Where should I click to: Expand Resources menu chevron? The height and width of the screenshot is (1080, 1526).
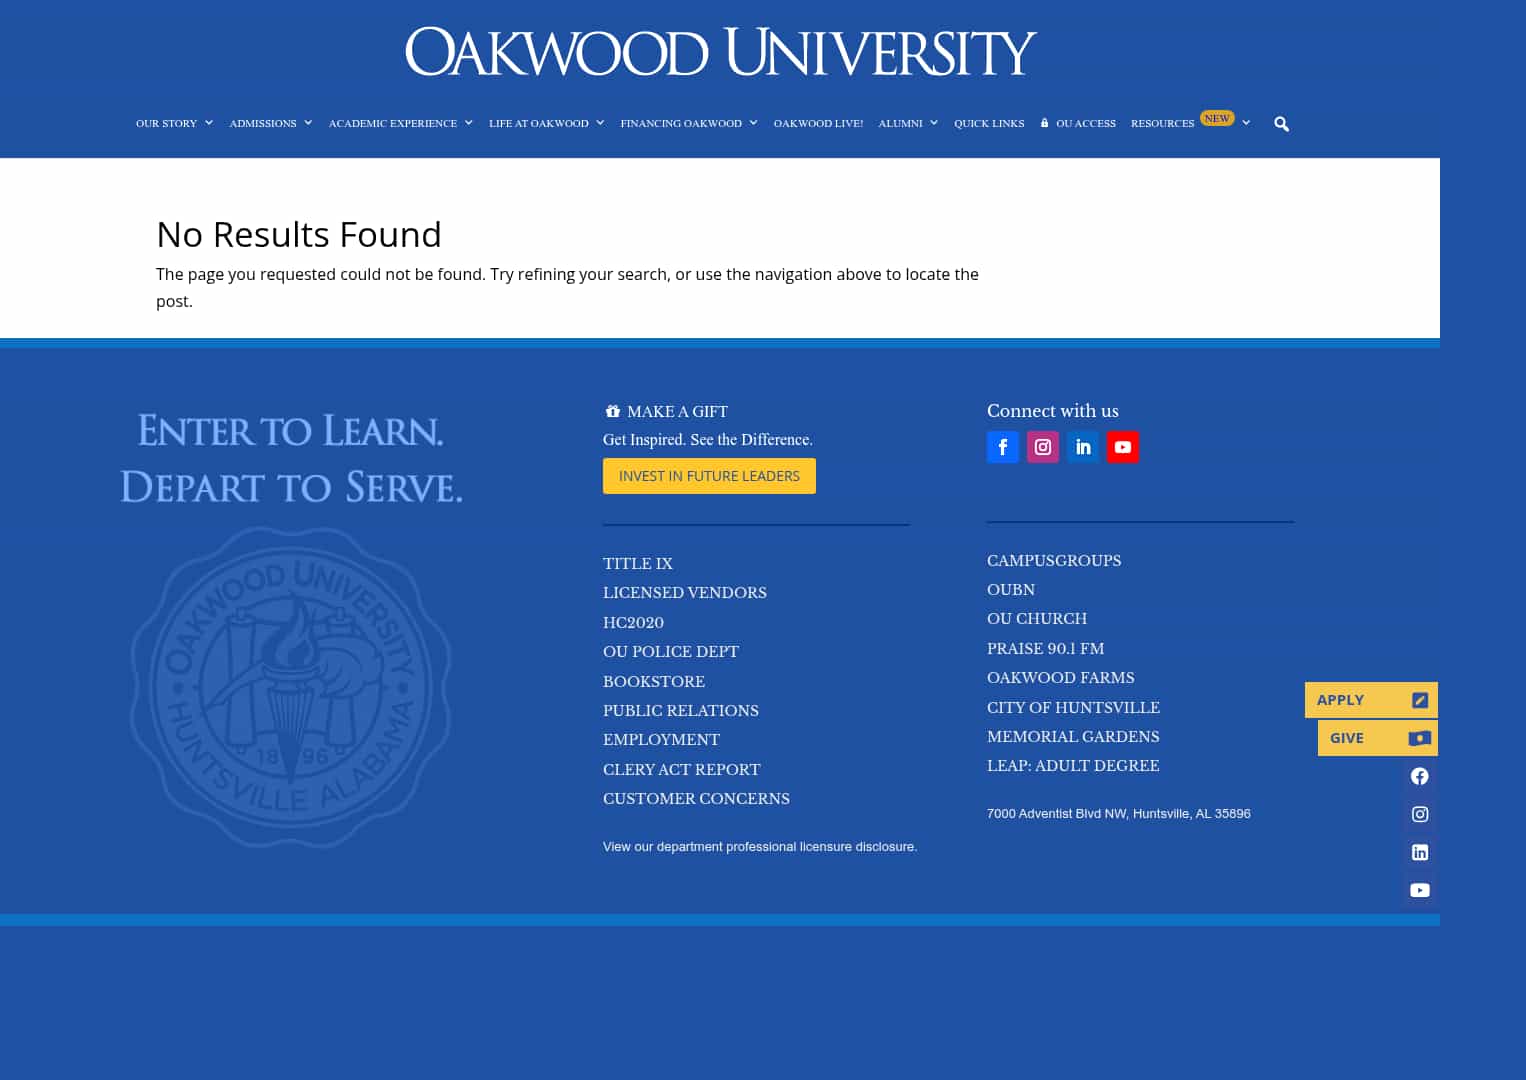pyautogui.click(x=1246, y=123)
